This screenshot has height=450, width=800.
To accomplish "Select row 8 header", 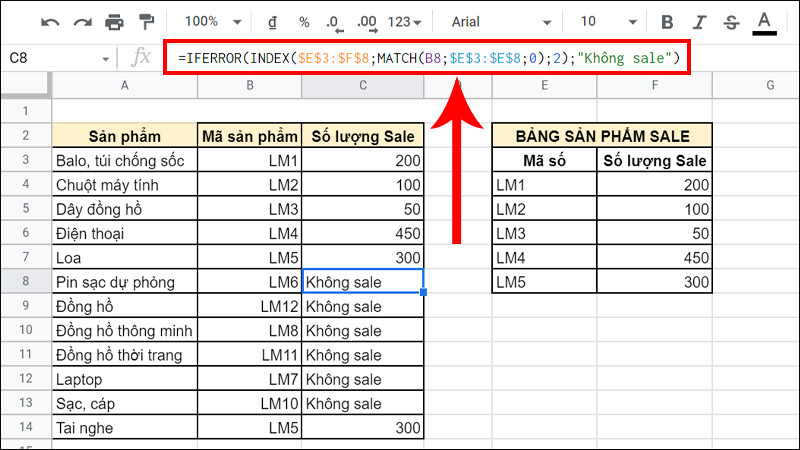I will (x=26, y=281).
